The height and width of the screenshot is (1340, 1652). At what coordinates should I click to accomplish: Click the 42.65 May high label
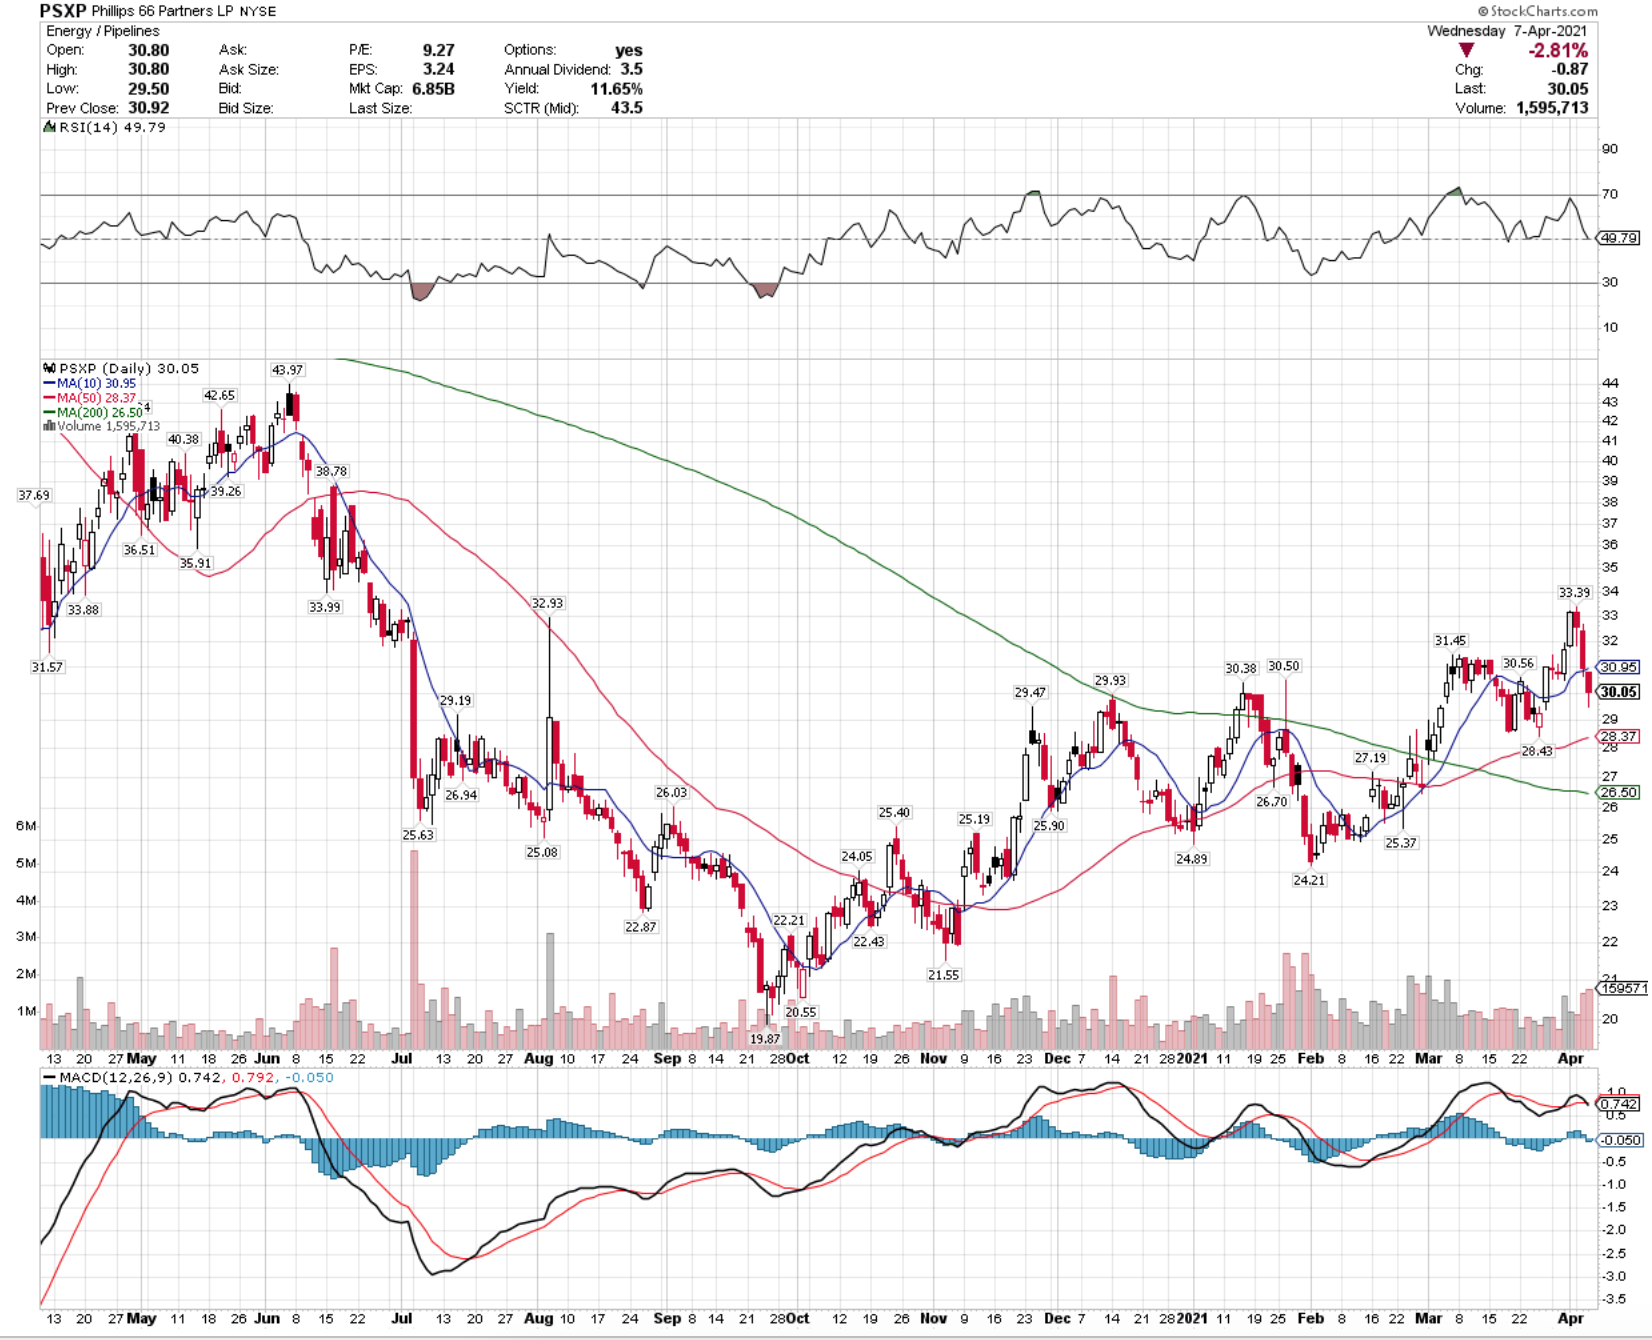pyautogui.click(x=219, y=396)
